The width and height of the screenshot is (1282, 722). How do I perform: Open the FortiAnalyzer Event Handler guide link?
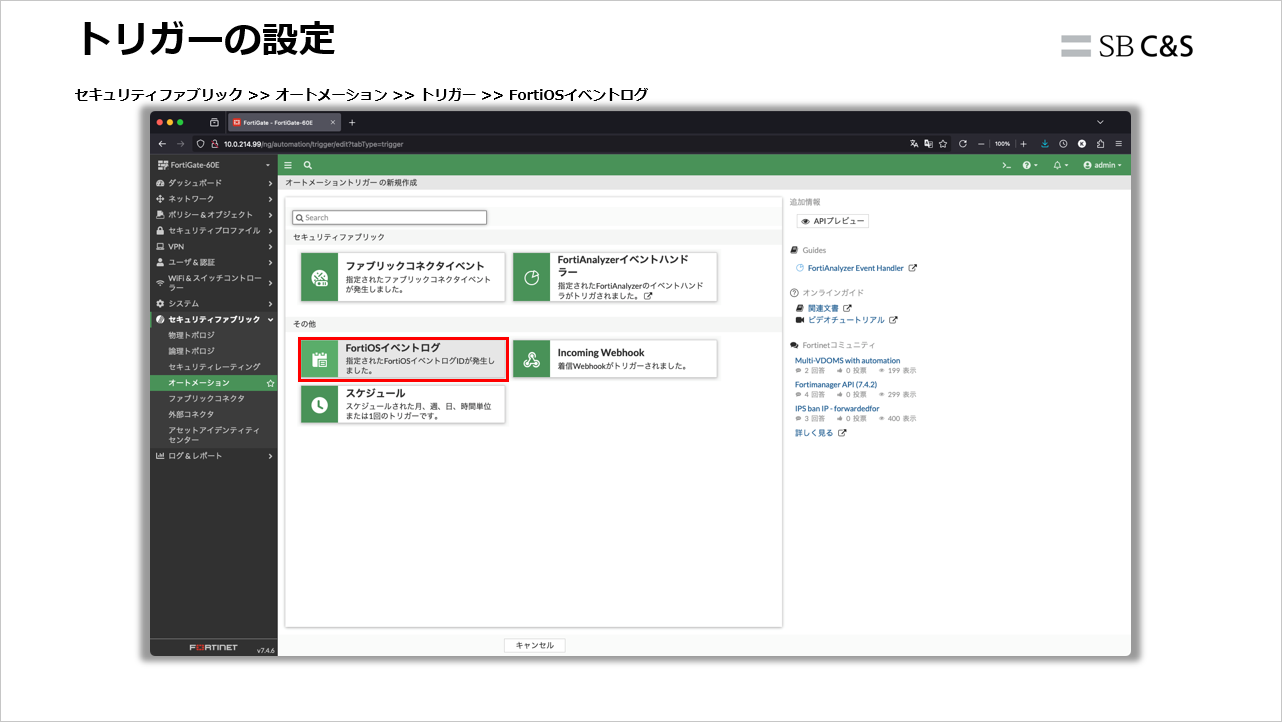855,268
